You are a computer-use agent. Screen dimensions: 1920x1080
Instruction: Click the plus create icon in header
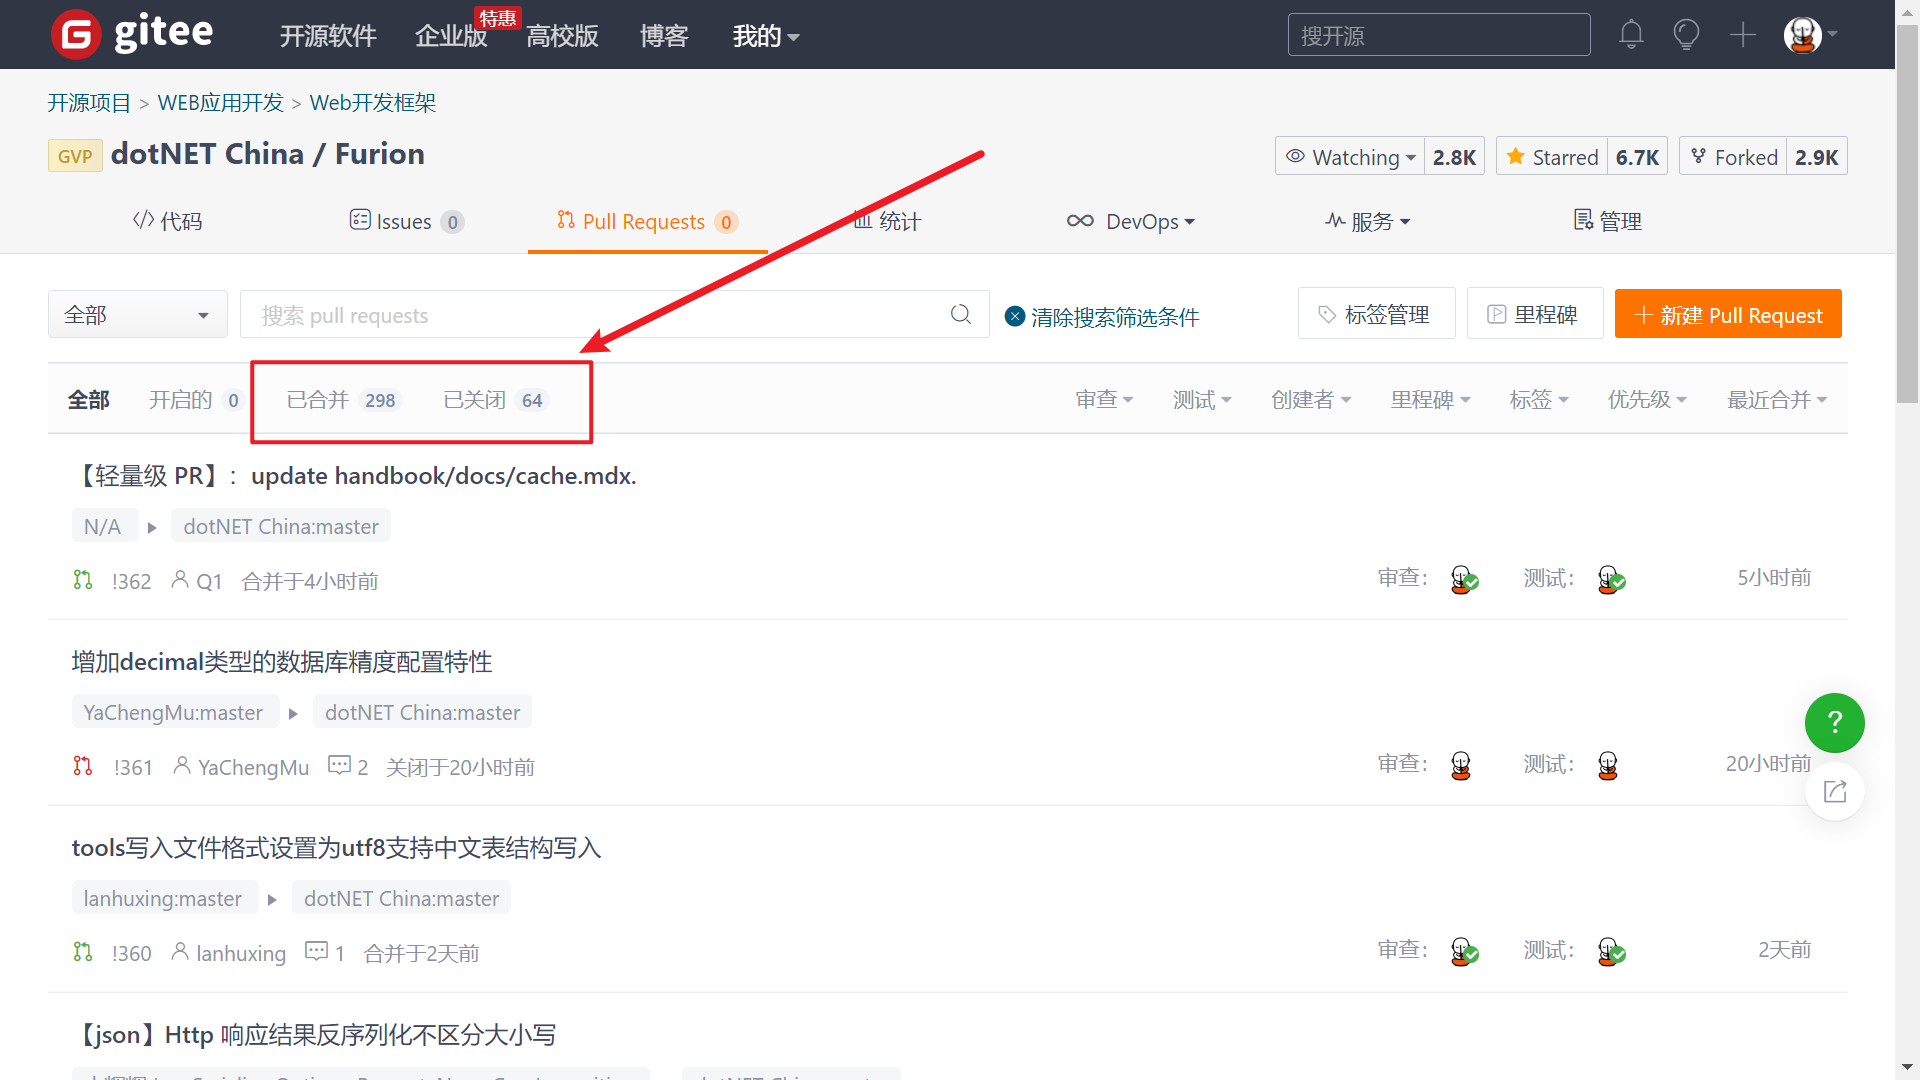pyautogui.click(x=1743, y=35)
